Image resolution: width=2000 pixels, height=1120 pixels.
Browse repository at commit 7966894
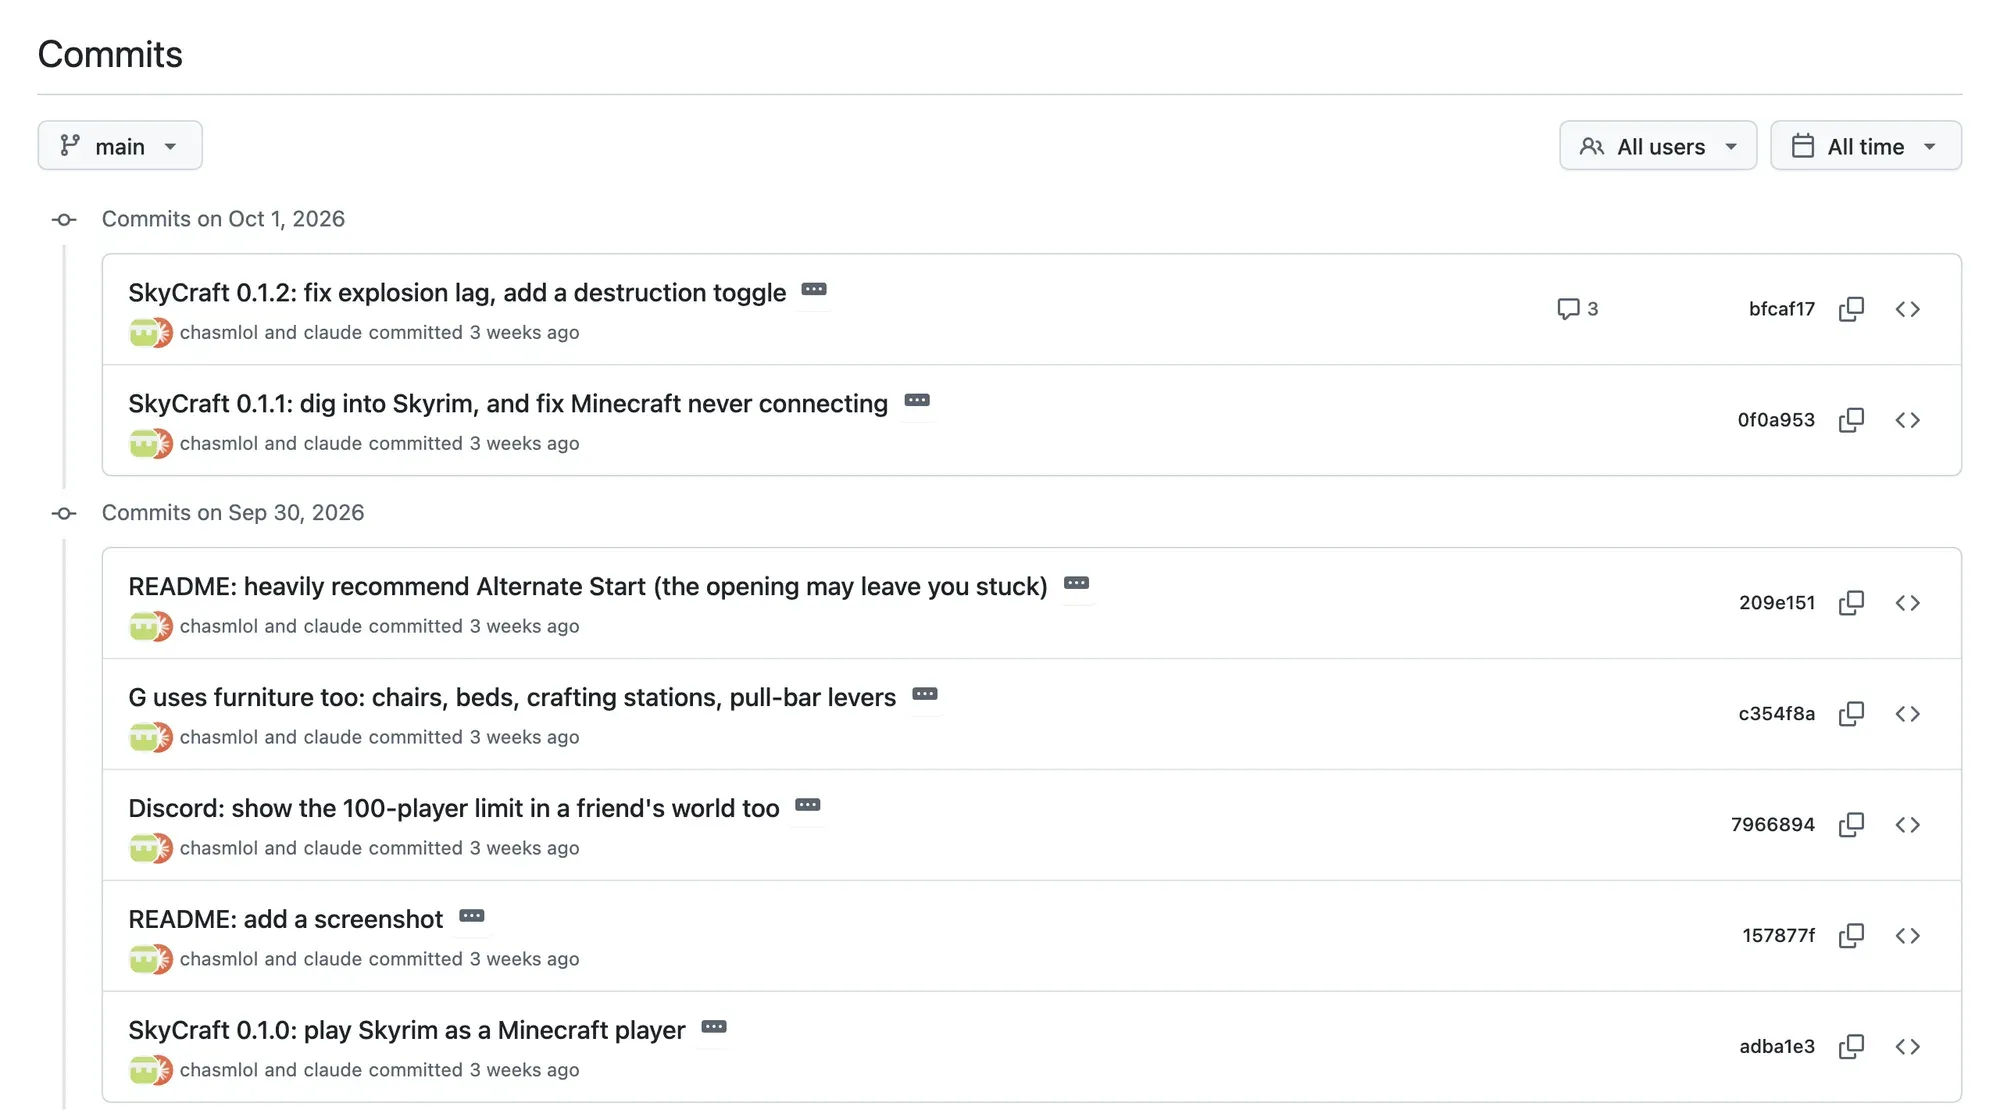tap(1907, 825)
